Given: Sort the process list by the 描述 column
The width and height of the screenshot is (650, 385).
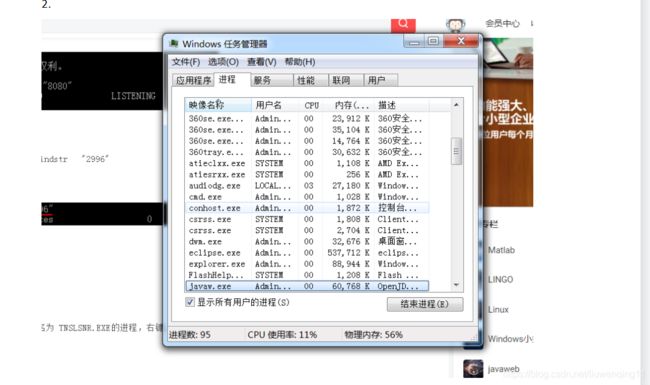Looking at the screenshot, I should [x=402, y=105].
